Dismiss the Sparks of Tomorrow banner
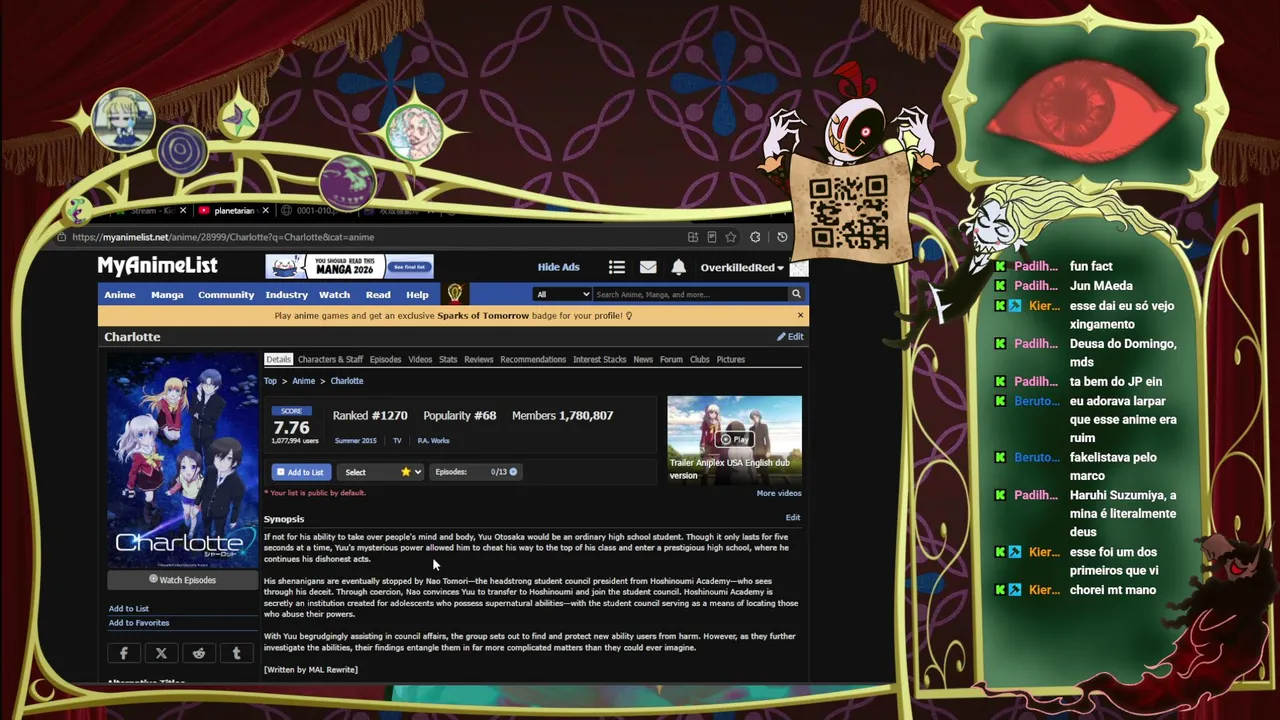The height and width of the screenshot is (720, 1280). (800, 315)
